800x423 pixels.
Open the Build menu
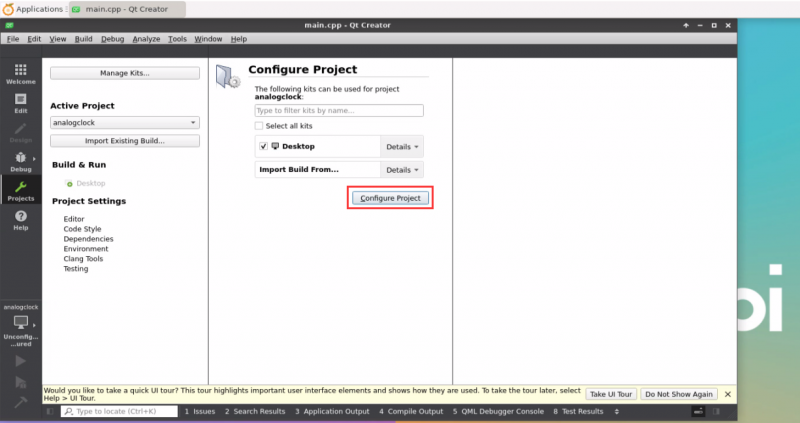pos(83,39)
